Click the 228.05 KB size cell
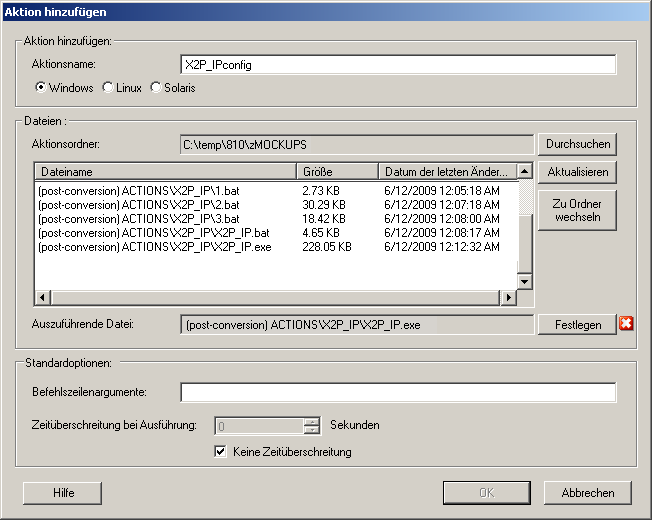This screenshot has height=520, width=652. click(327, 247)
